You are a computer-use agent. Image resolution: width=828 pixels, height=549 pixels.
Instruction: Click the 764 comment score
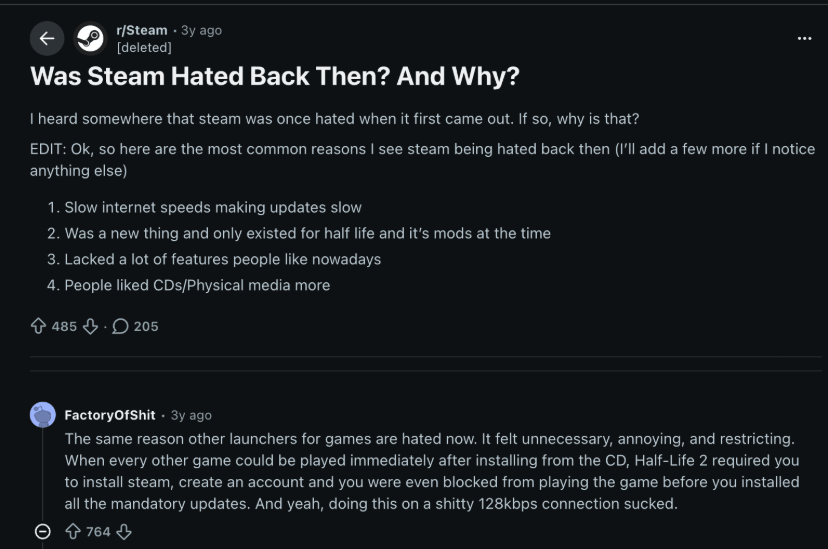pos(98,532)
